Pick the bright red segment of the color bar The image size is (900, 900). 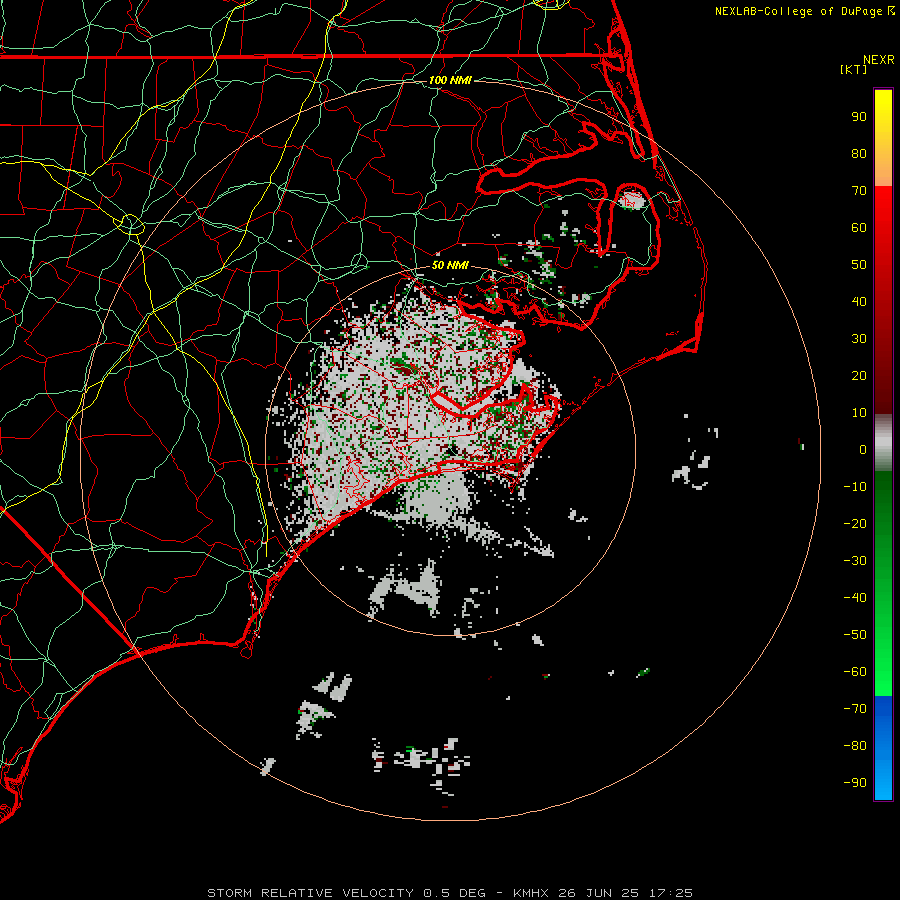coord(883,241)
